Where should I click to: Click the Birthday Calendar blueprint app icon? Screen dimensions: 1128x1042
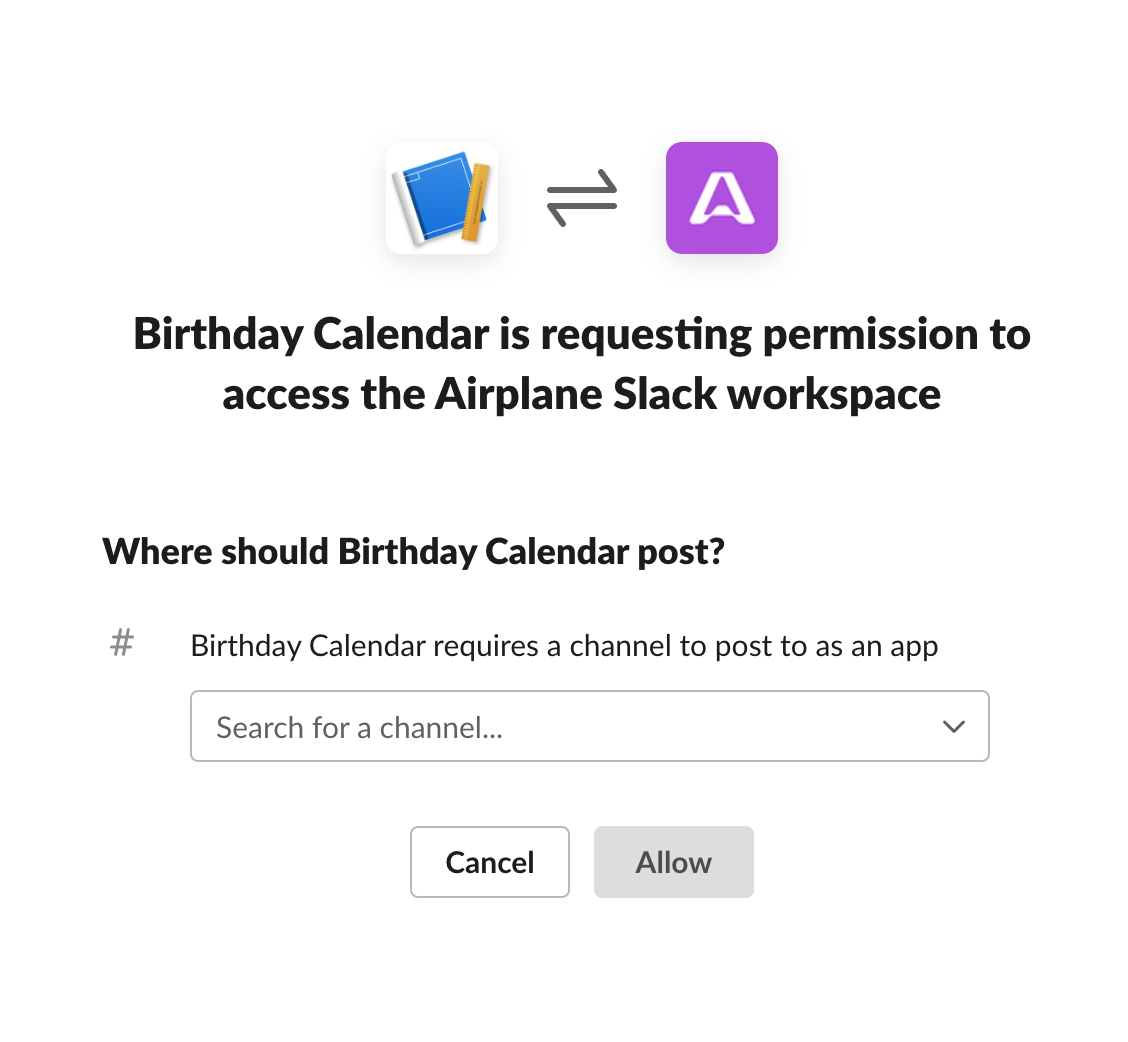pyautogui.click(x=442, y=198)
